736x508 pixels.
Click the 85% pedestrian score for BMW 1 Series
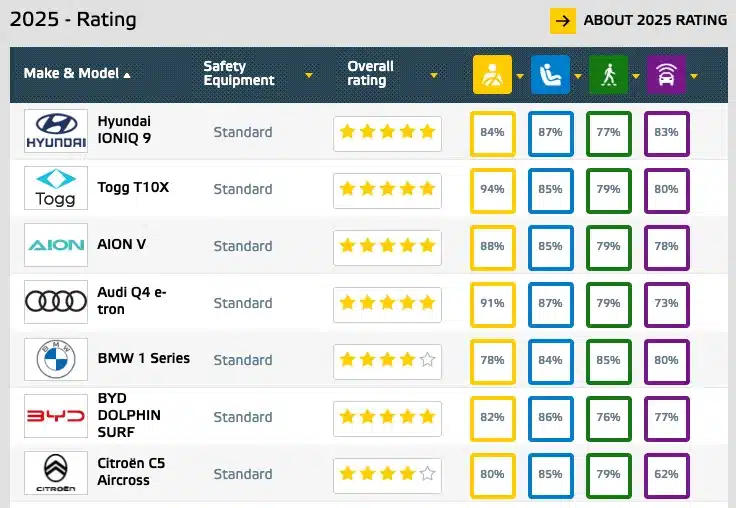pos(609,362)
